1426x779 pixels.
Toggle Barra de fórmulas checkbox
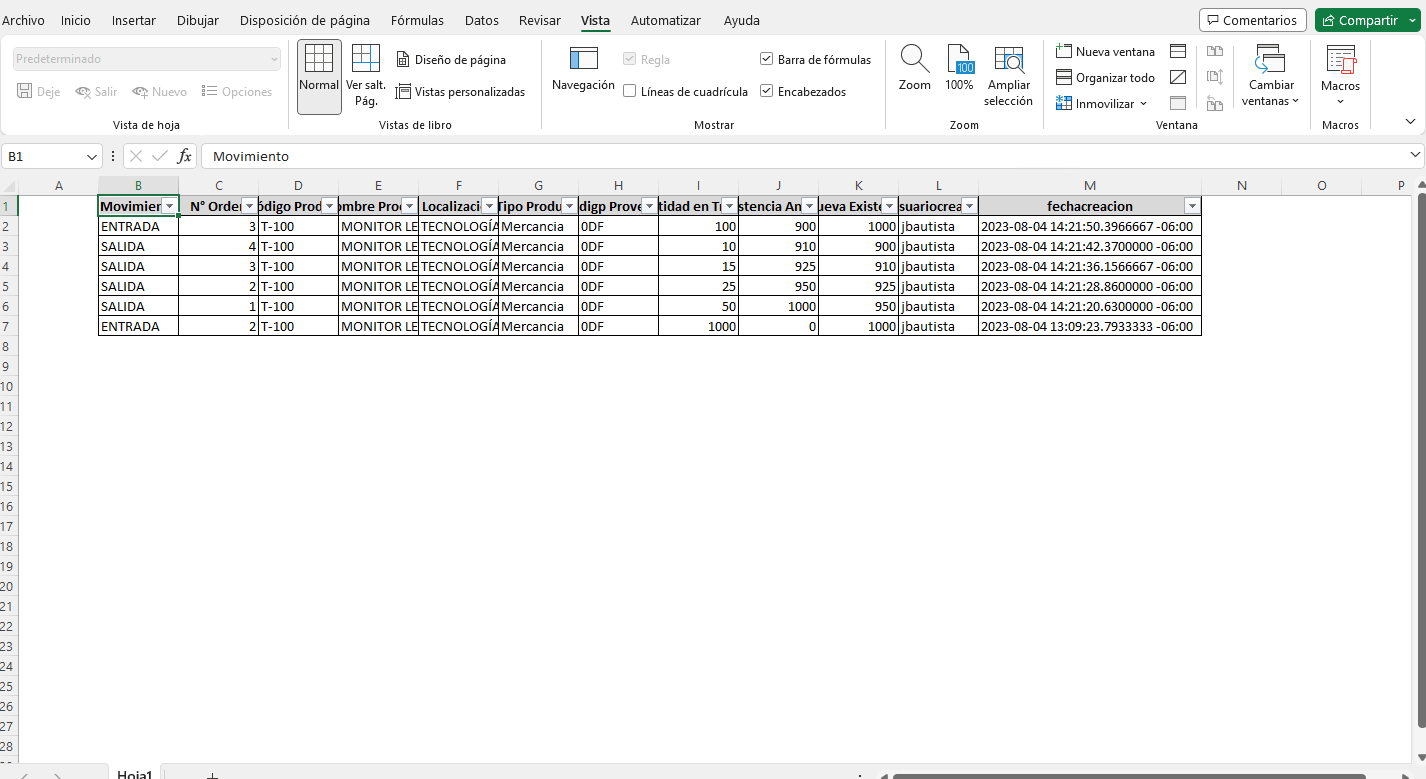click(x=766, y=59)
